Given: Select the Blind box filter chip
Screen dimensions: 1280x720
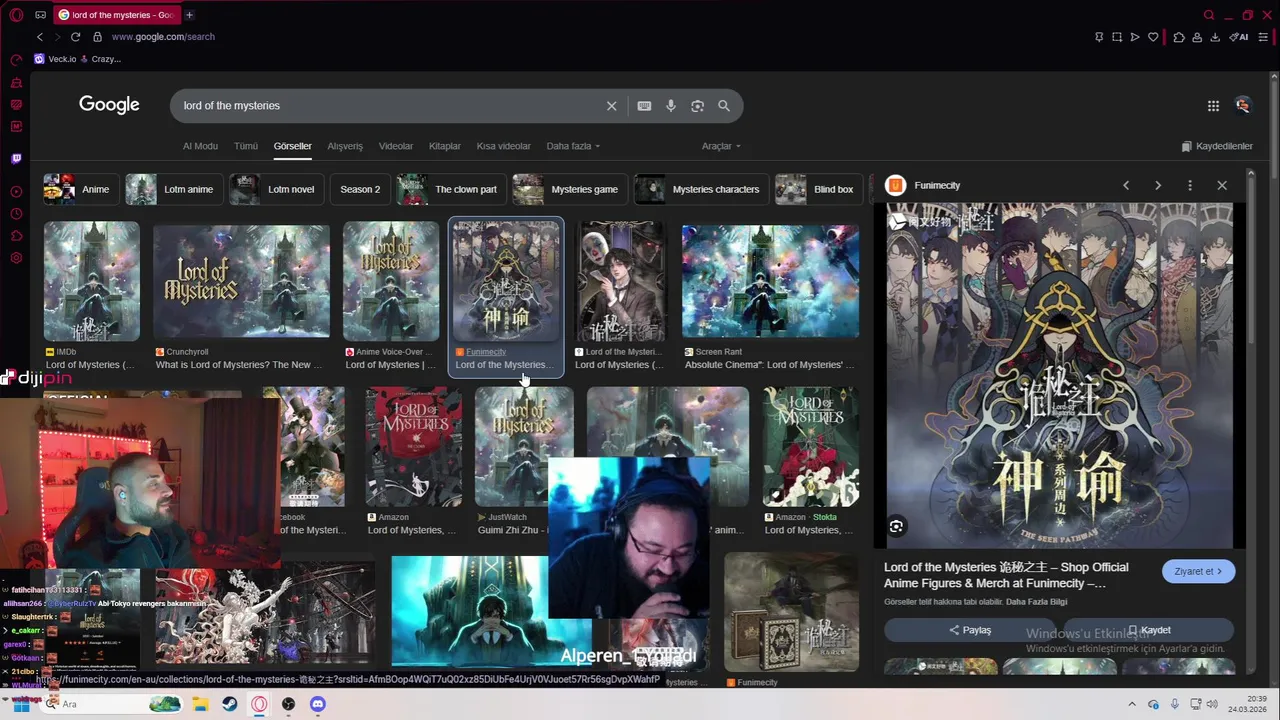Looking at the screenshot, I should pos(817,189).
